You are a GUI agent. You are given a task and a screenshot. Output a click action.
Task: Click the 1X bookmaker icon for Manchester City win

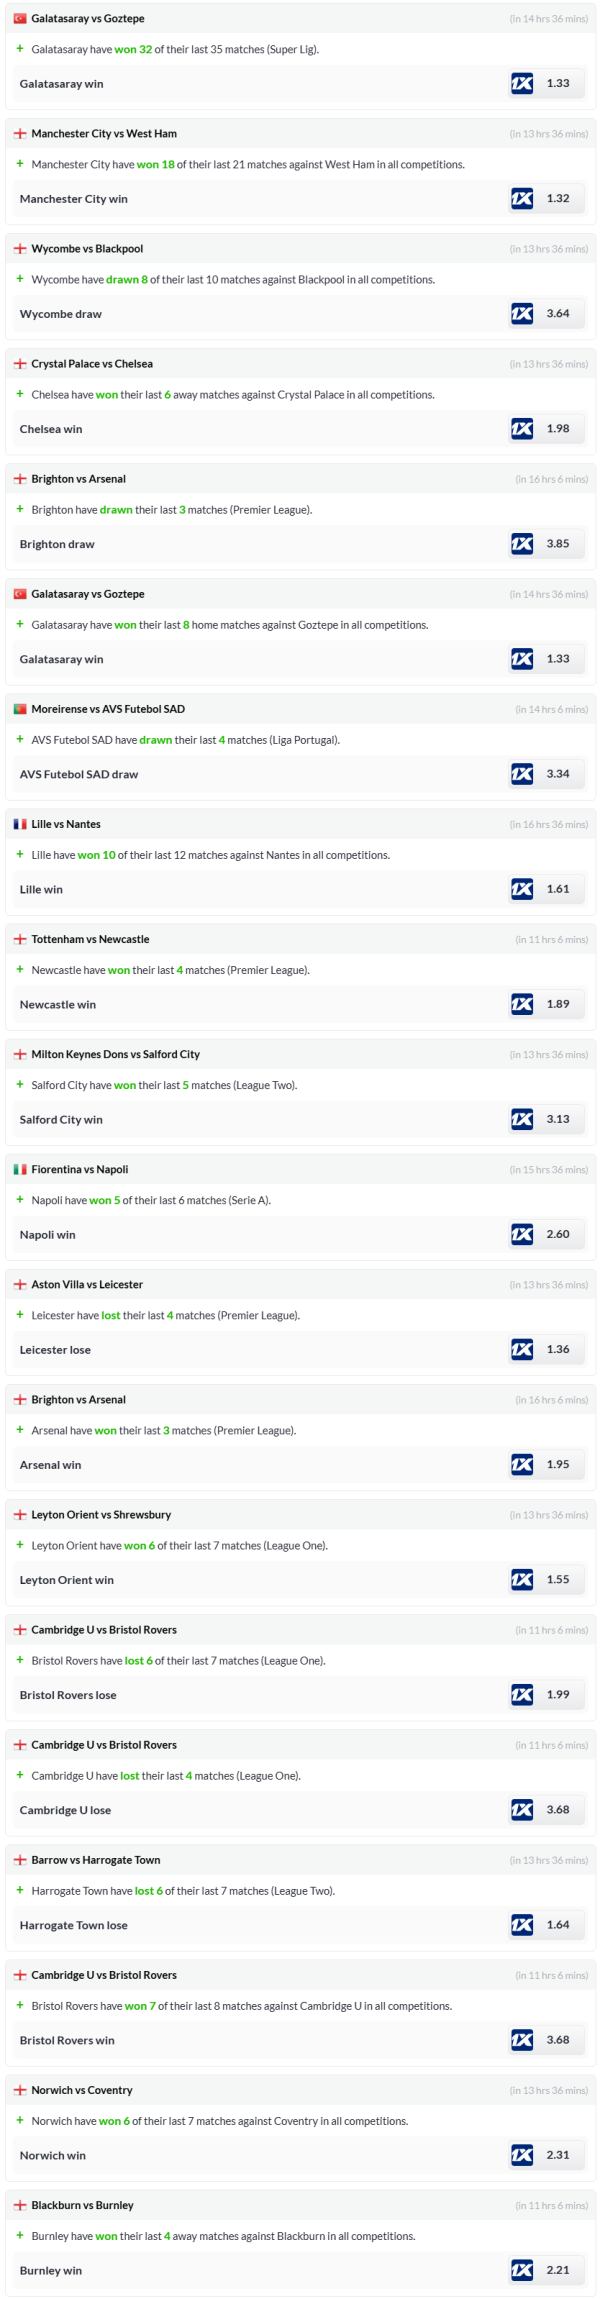pyautogui.click(x=522, y=199)
